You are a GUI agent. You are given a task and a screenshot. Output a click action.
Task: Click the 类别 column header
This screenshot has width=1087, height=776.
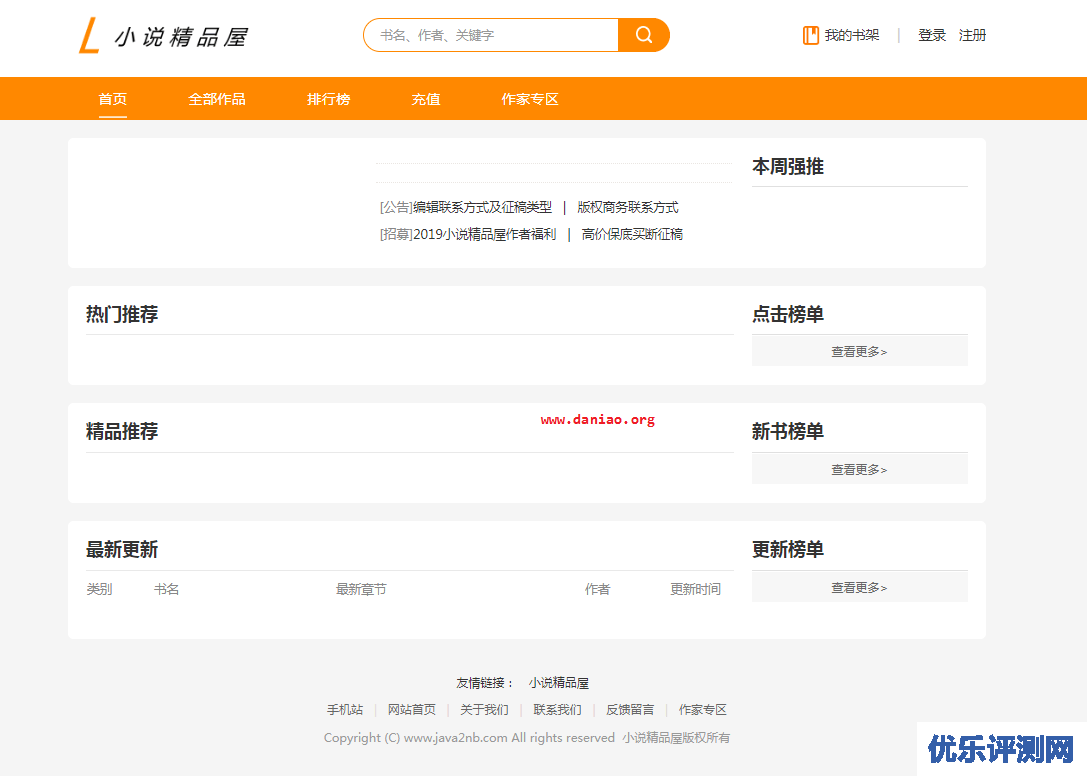point(99,589)
